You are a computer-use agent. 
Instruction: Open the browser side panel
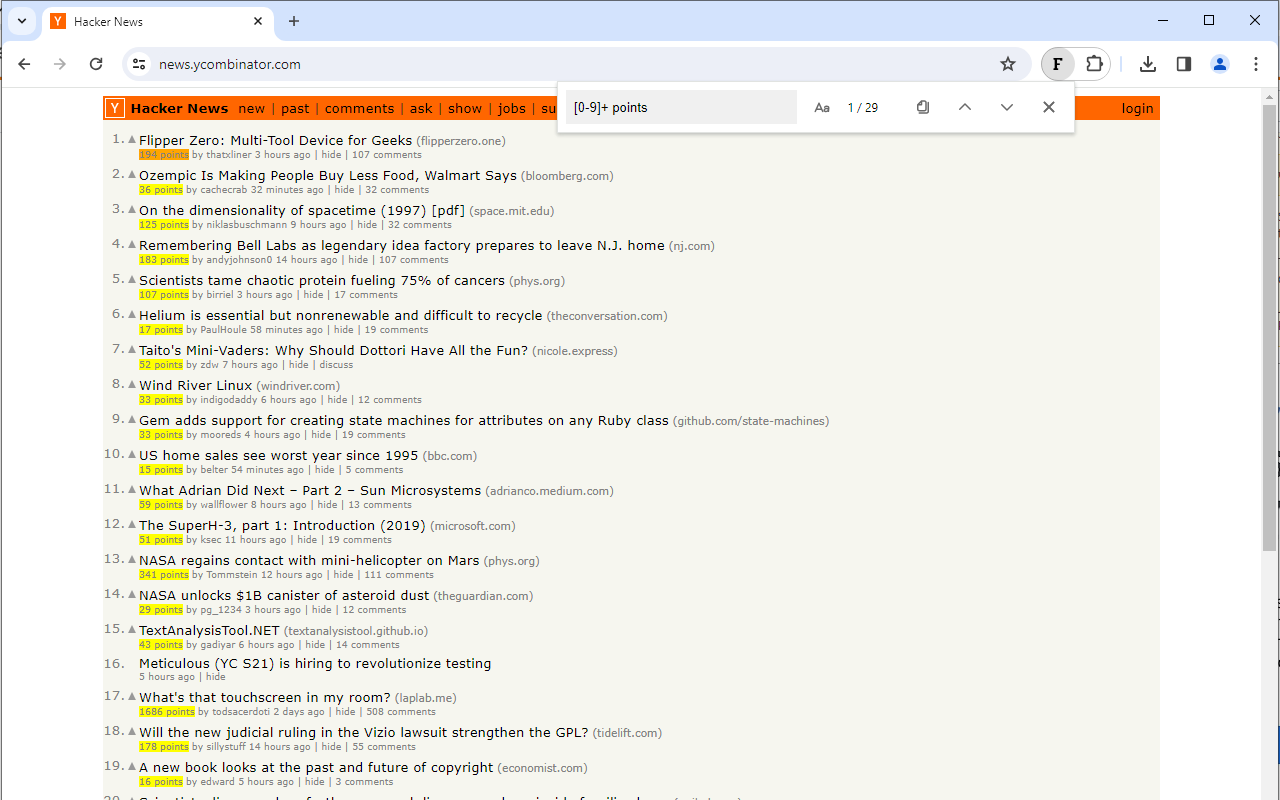click(x=1183, y=63)
